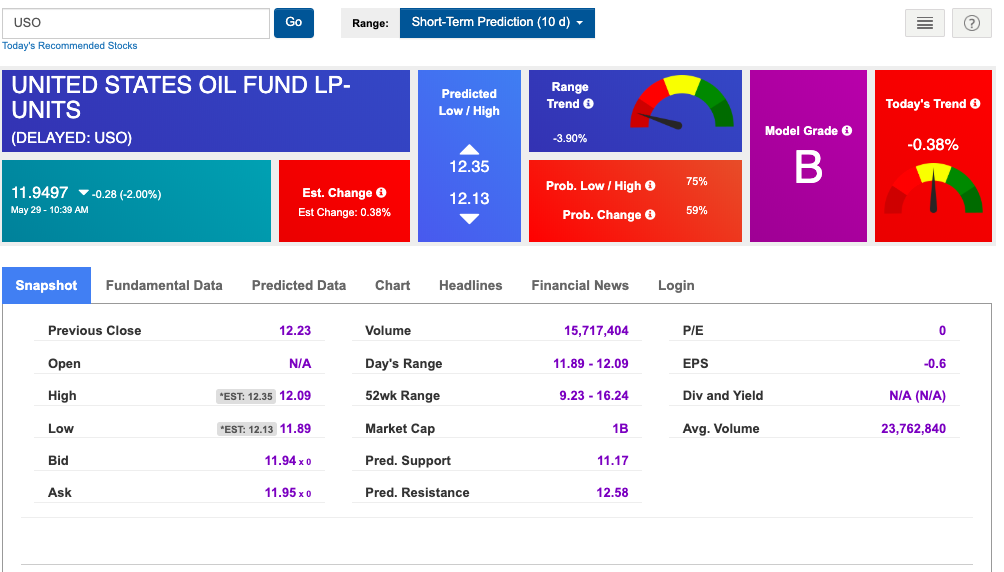Screen dimensions: 1004x572
Task: Click the *EST: 12.35 badge in High row
Action: click(x=246, y=396)
